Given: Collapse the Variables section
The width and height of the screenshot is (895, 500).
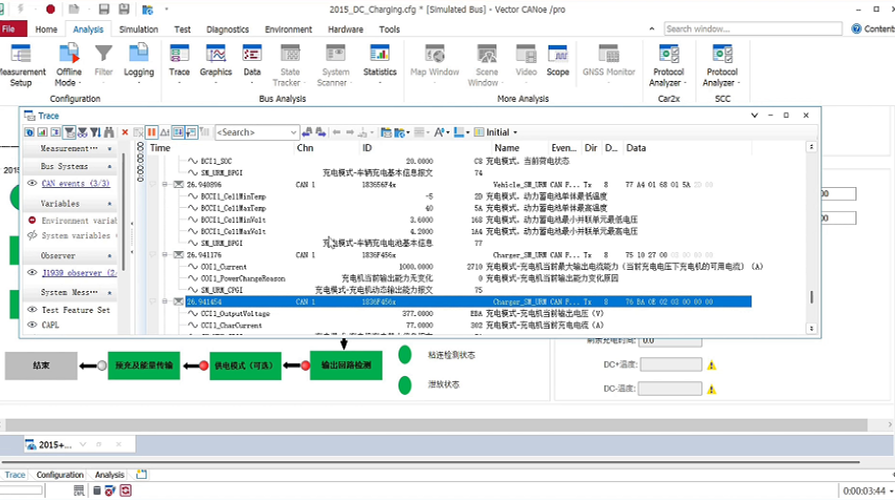Looking at the screenshot, I should point(109,204).
